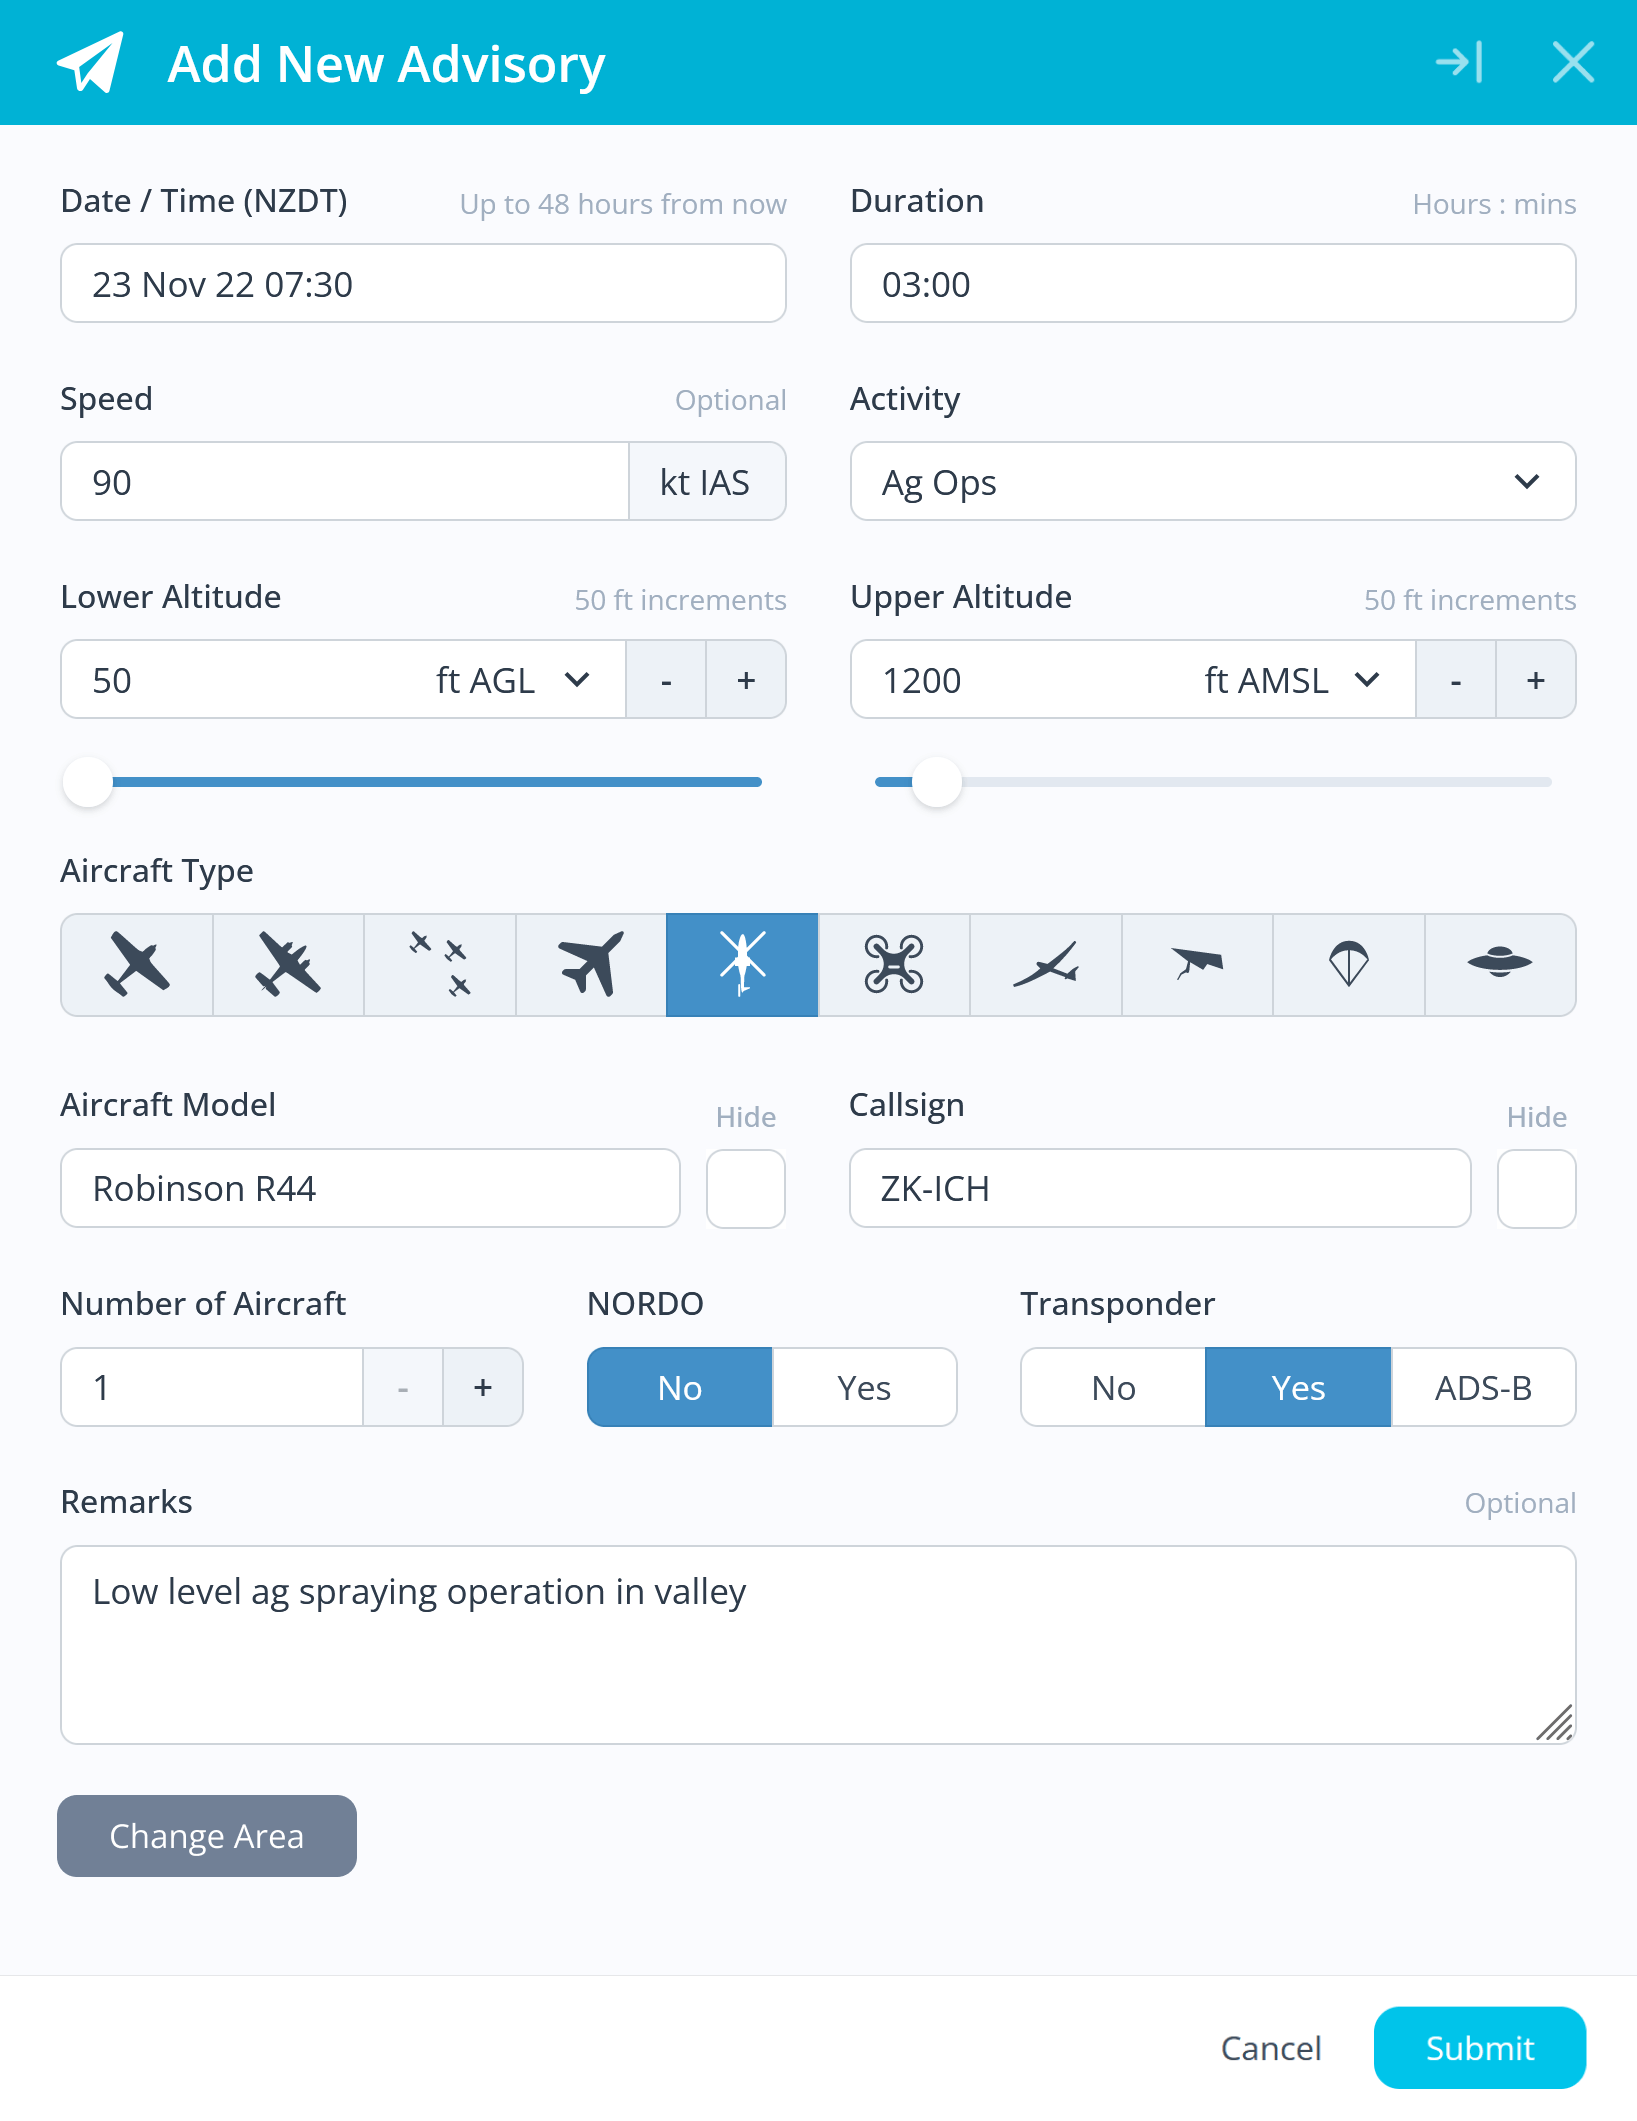Choose the formation flight aircraft type

(440, 964)
